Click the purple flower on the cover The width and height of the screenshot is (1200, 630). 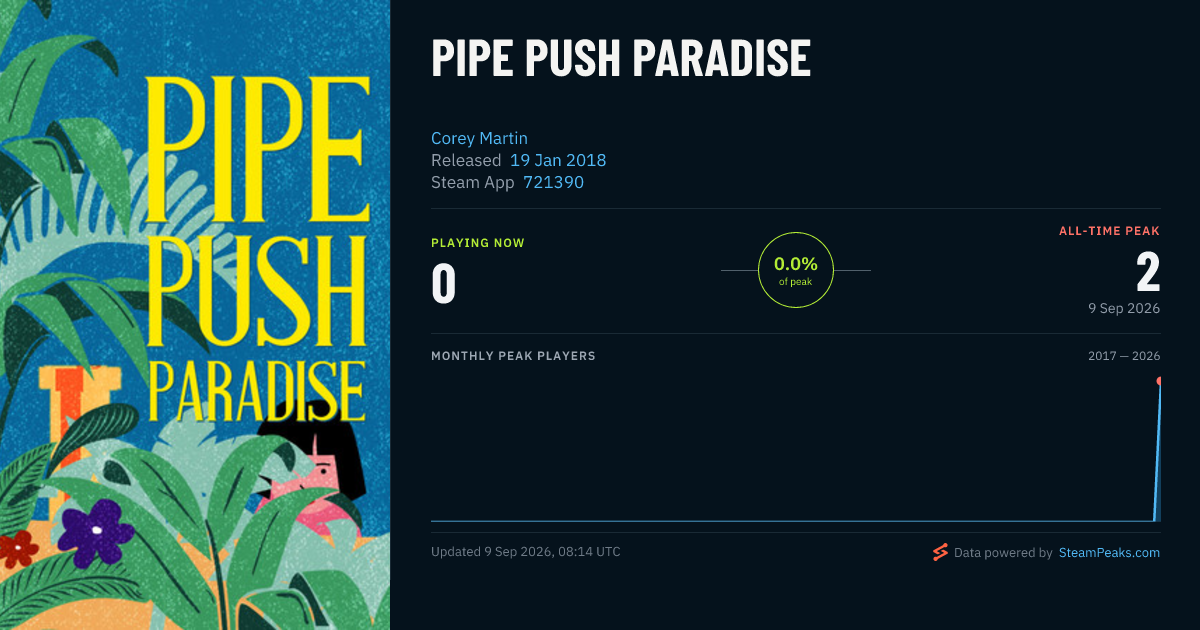(x=96, y=530)
